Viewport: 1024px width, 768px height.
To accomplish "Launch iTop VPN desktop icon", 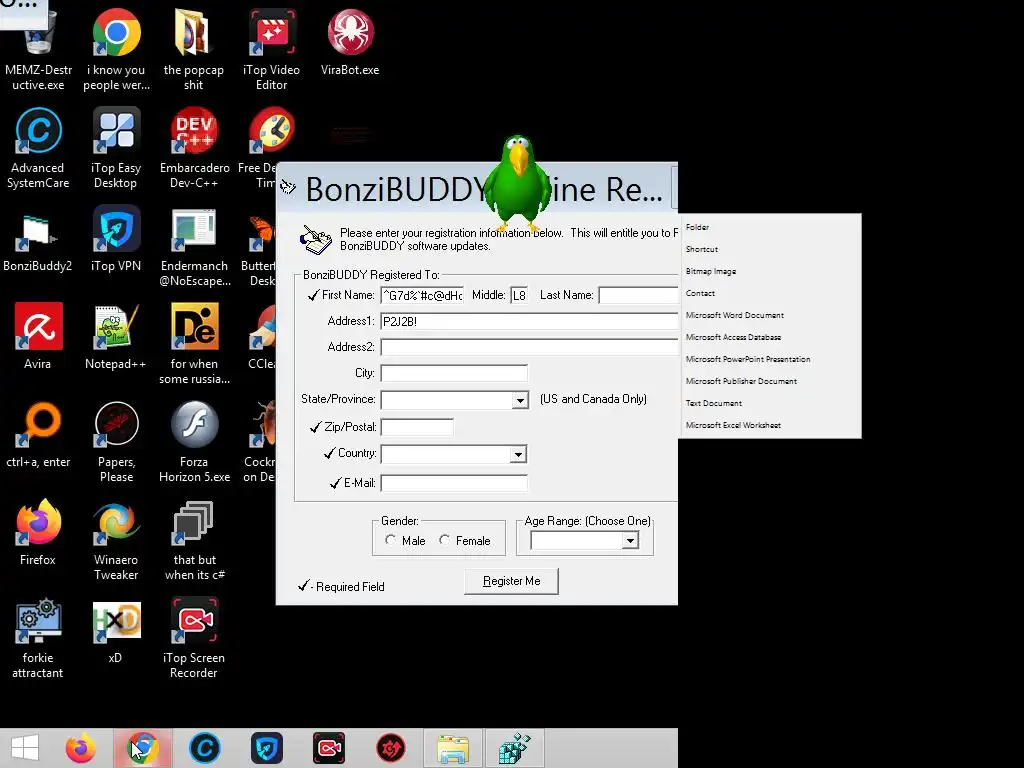I will 116,239.
